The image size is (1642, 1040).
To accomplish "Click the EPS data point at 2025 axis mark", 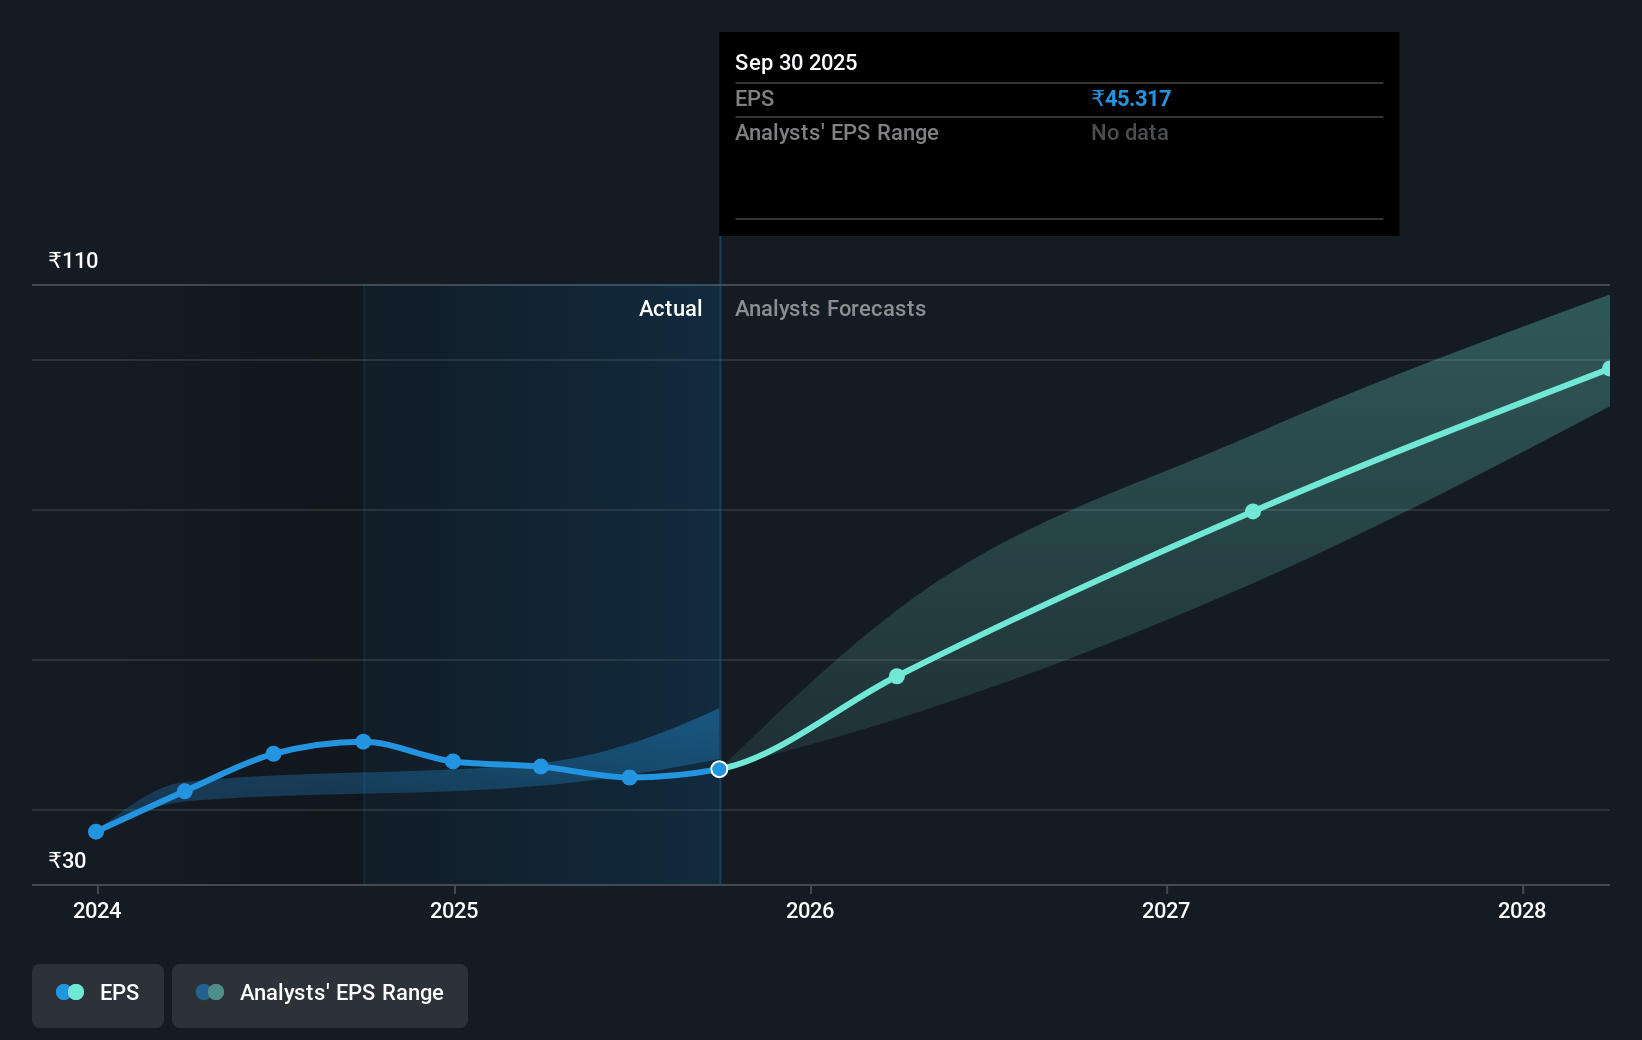I will click(453, 762).
